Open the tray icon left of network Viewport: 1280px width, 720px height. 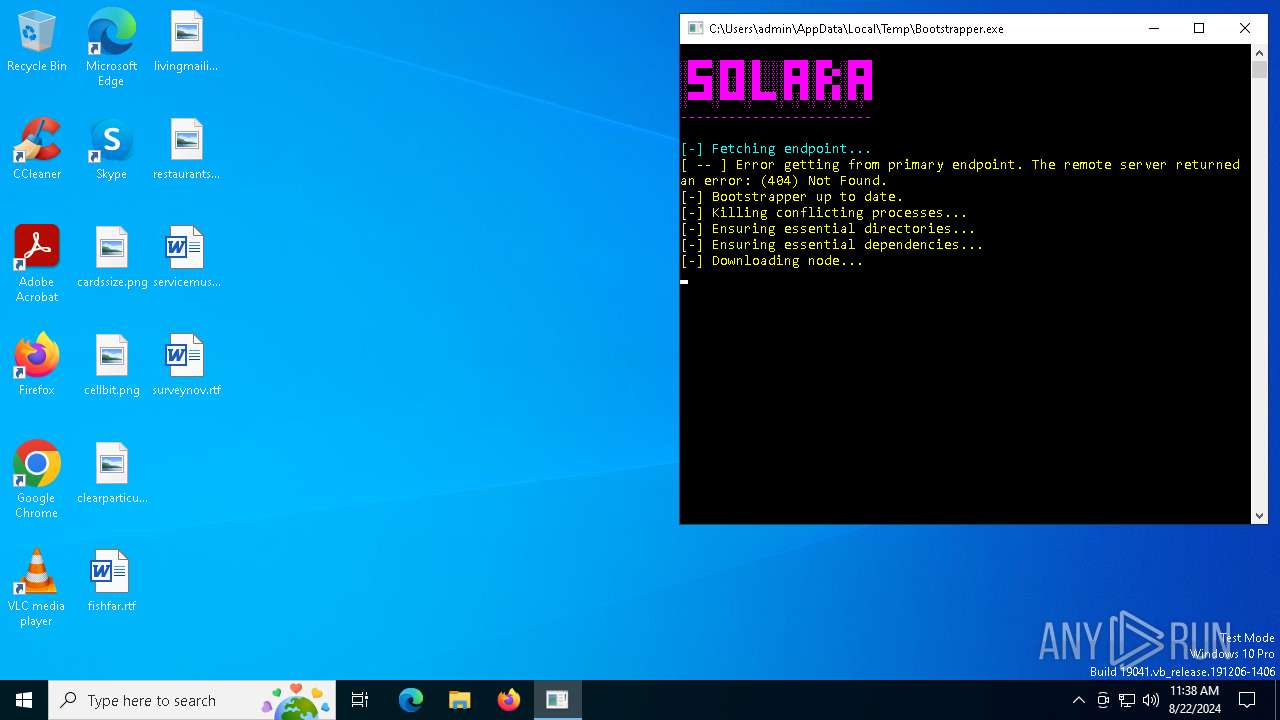tap(1103, 700)
